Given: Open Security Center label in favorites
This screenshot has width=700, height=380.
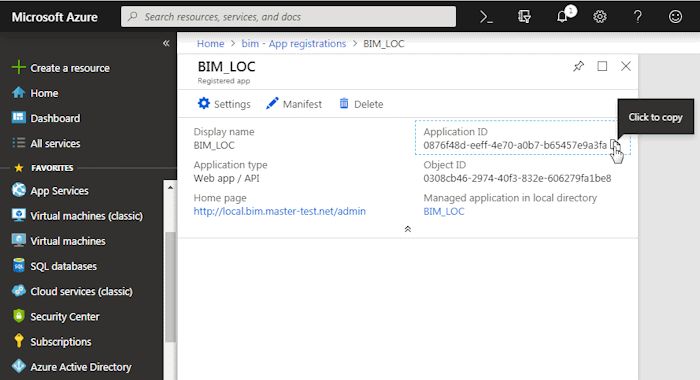Looking at the screenshot, I should [x=65, y=317].
